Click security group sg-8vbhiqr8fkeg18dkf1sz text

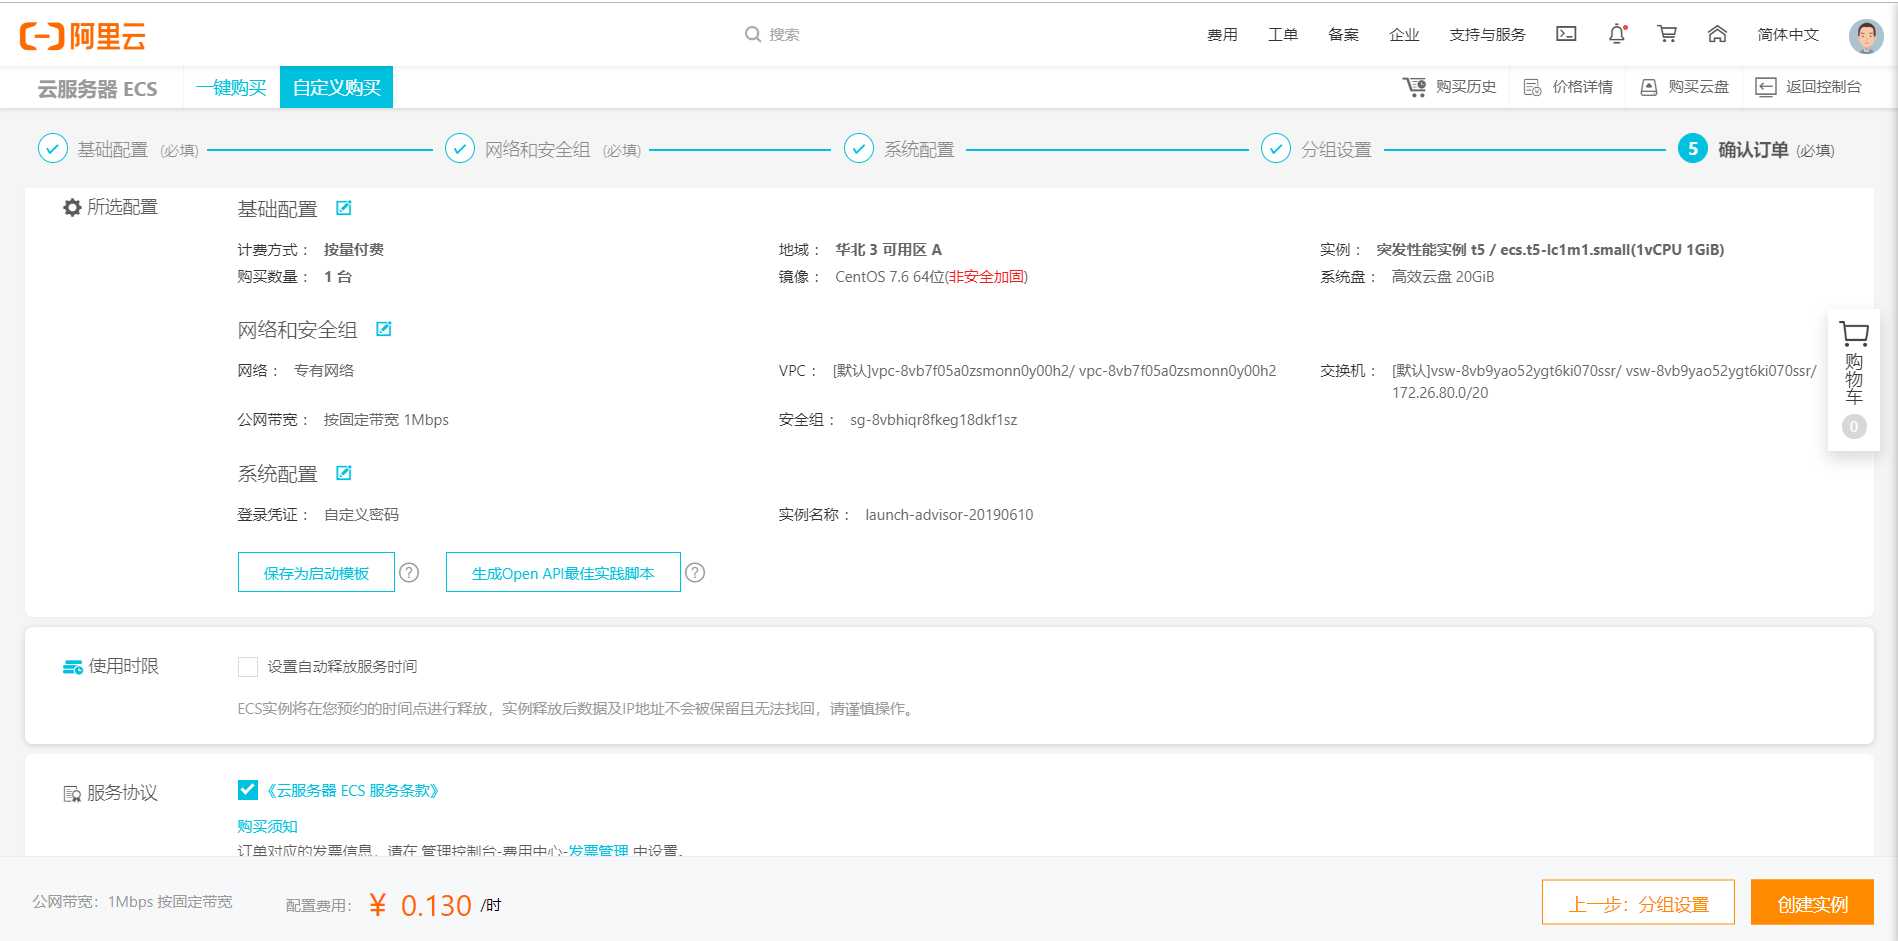pyautogui.click(x=933, y=419)
